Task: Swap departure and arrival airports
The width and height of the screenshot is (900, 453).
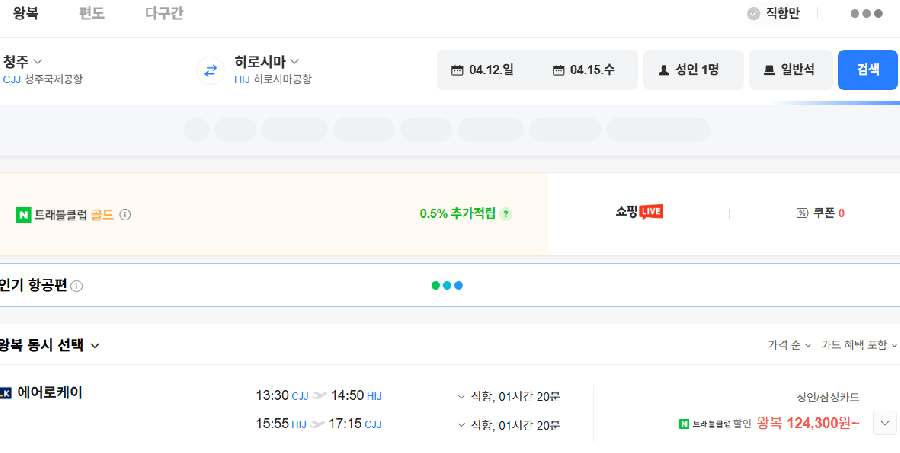Action: point(210,70)
